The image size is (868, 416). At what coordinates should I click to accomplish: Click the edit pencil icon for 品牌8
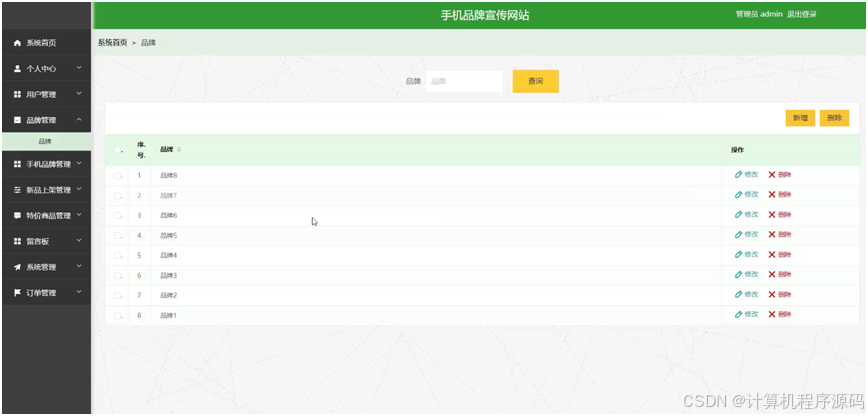tap(738, 174)
